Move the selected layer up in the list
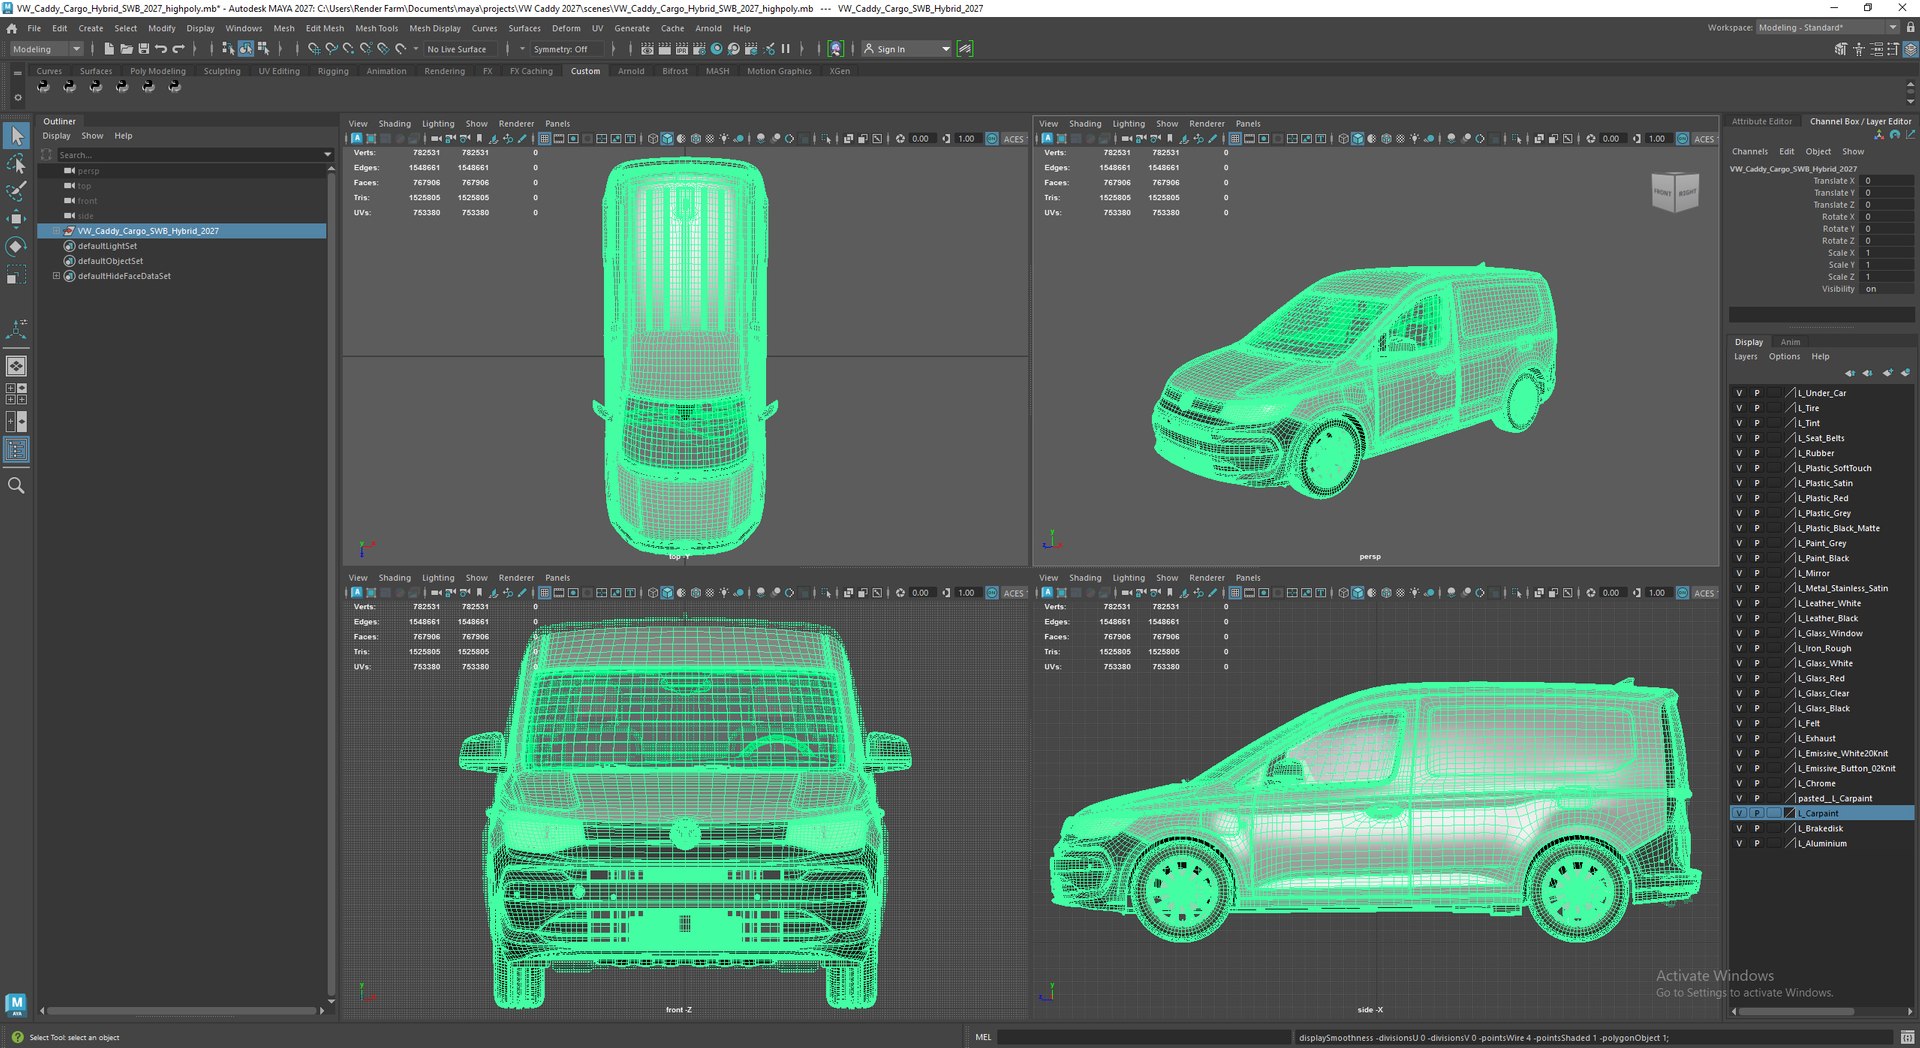This screenshot has height=1048, width=1920. click(x=1850, y=373)
